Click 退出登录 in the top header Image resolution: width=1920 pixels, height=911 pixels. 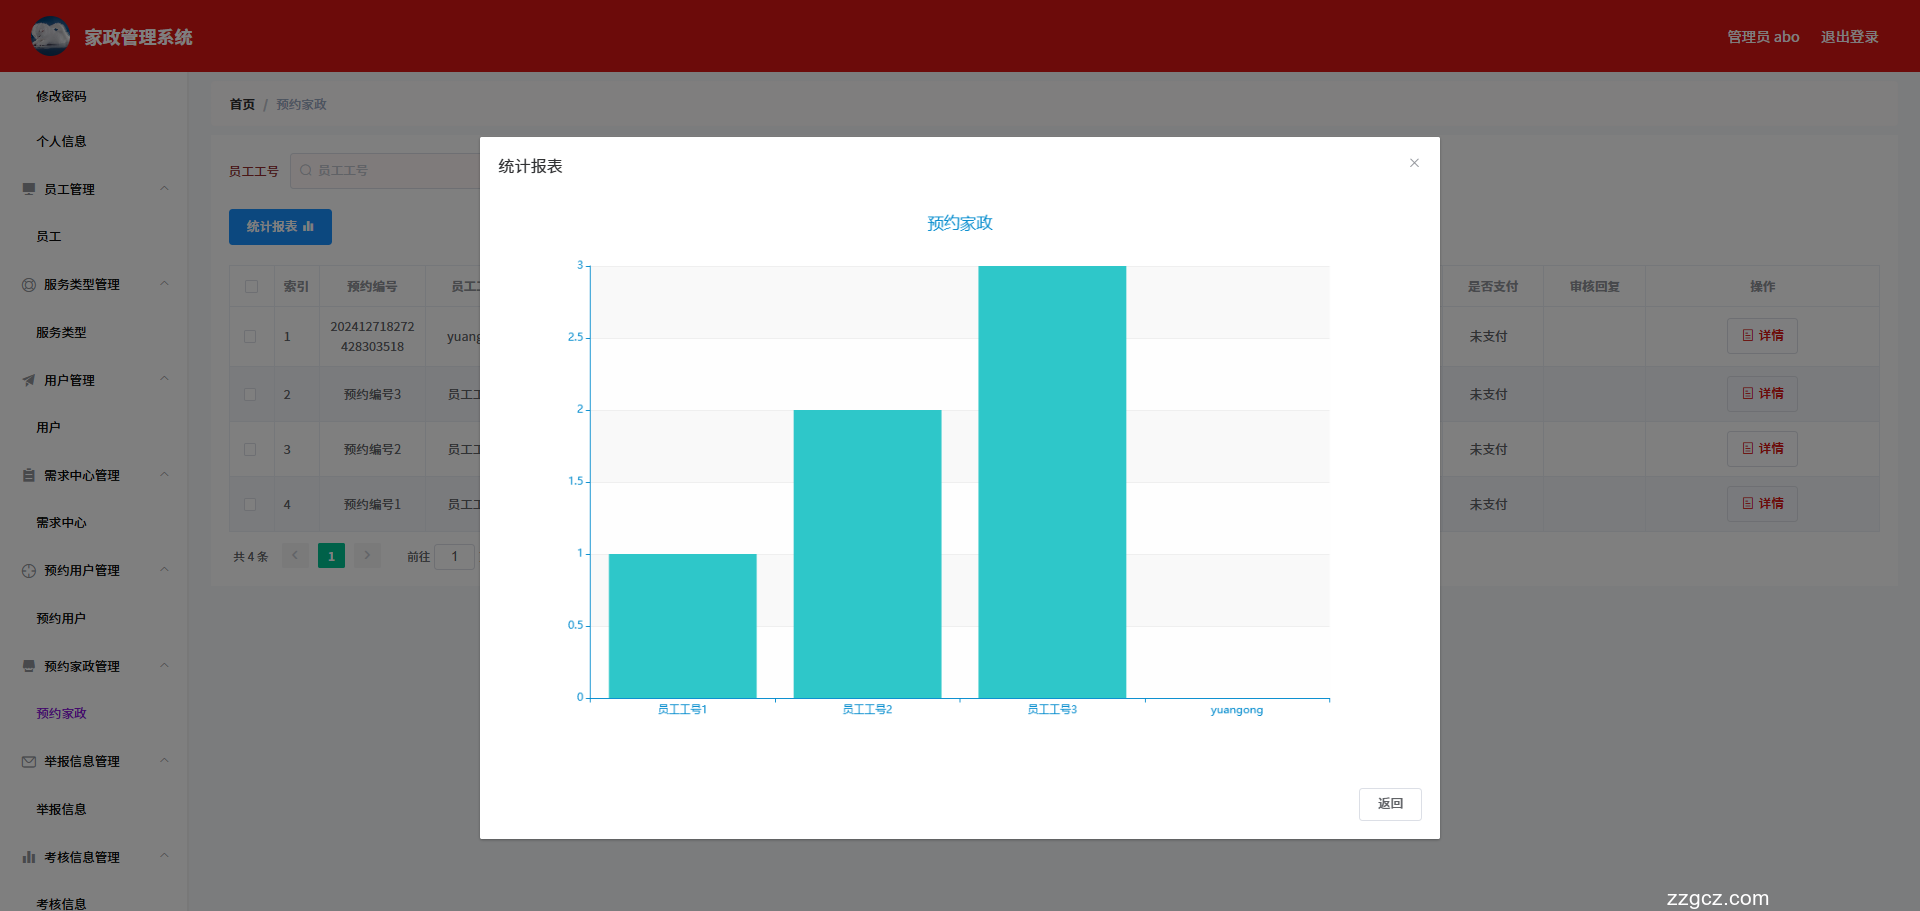pos(1849,37)
